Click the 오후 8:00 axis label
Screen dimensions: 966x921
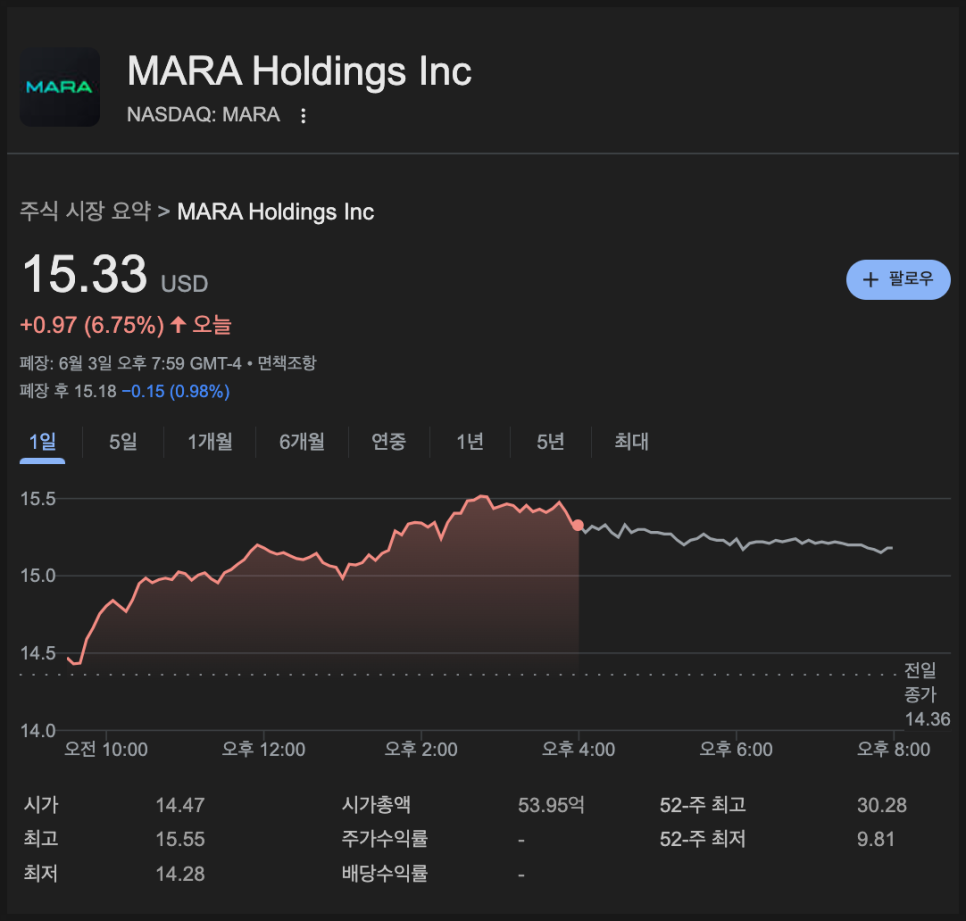click(894, 749)
